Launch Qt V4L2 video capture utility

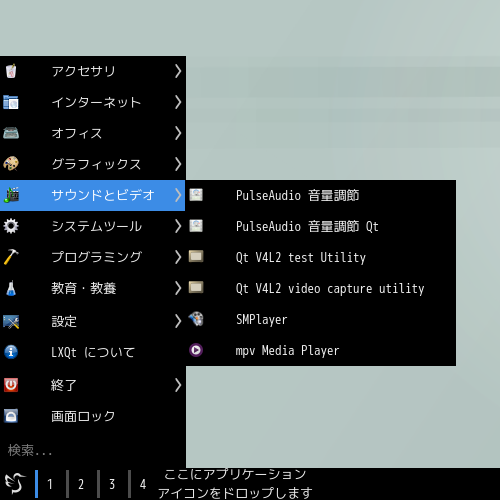[x=321, y=288]
